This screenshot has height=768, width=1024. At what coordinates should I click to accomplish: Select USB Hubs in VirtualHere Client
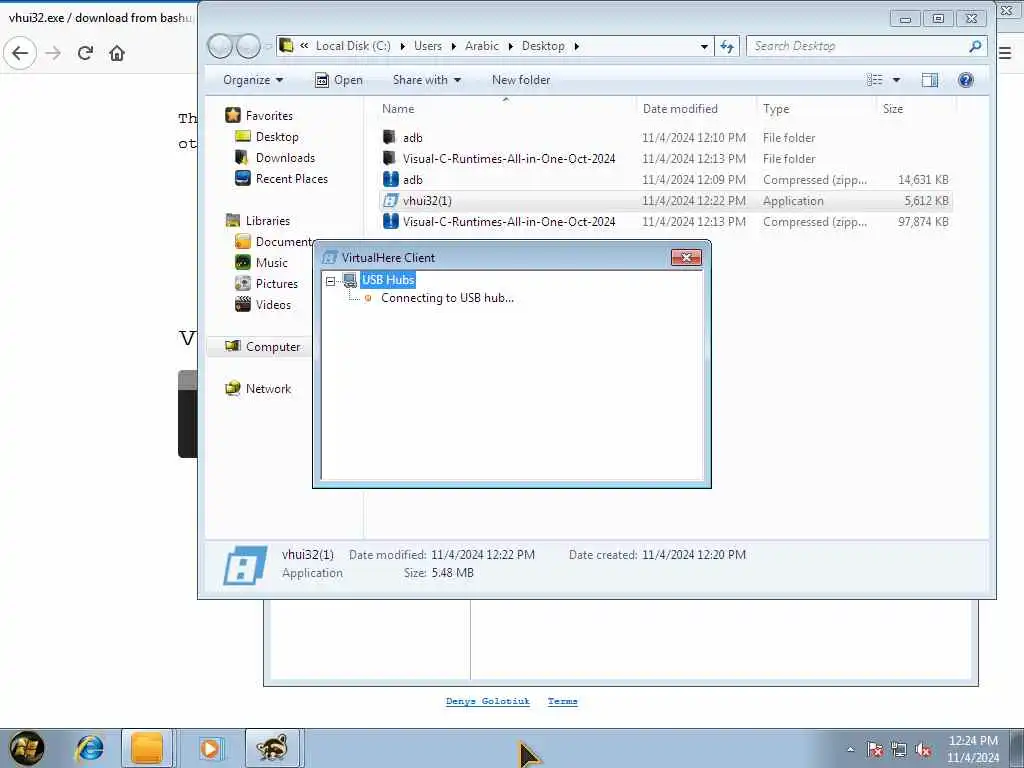(x=388, y=280)
